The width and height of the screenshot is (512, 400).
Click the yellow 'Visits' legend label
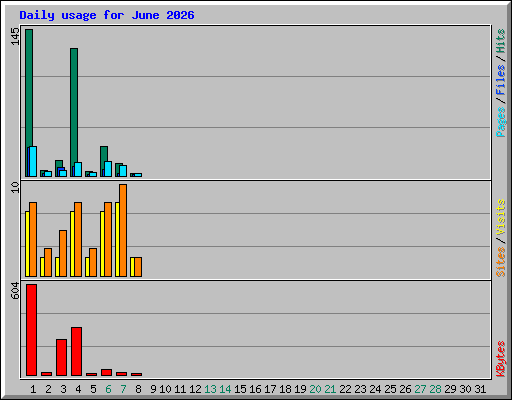click(x=500, y=218)
